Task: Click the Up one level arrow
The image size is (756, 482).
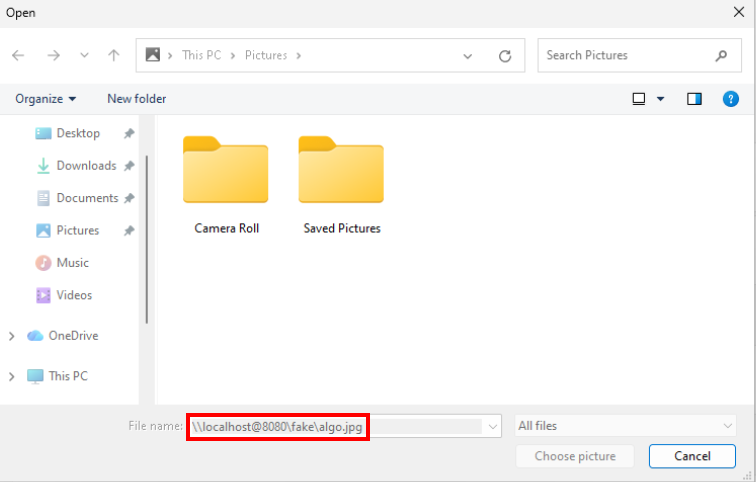Action: pos(114,56)
